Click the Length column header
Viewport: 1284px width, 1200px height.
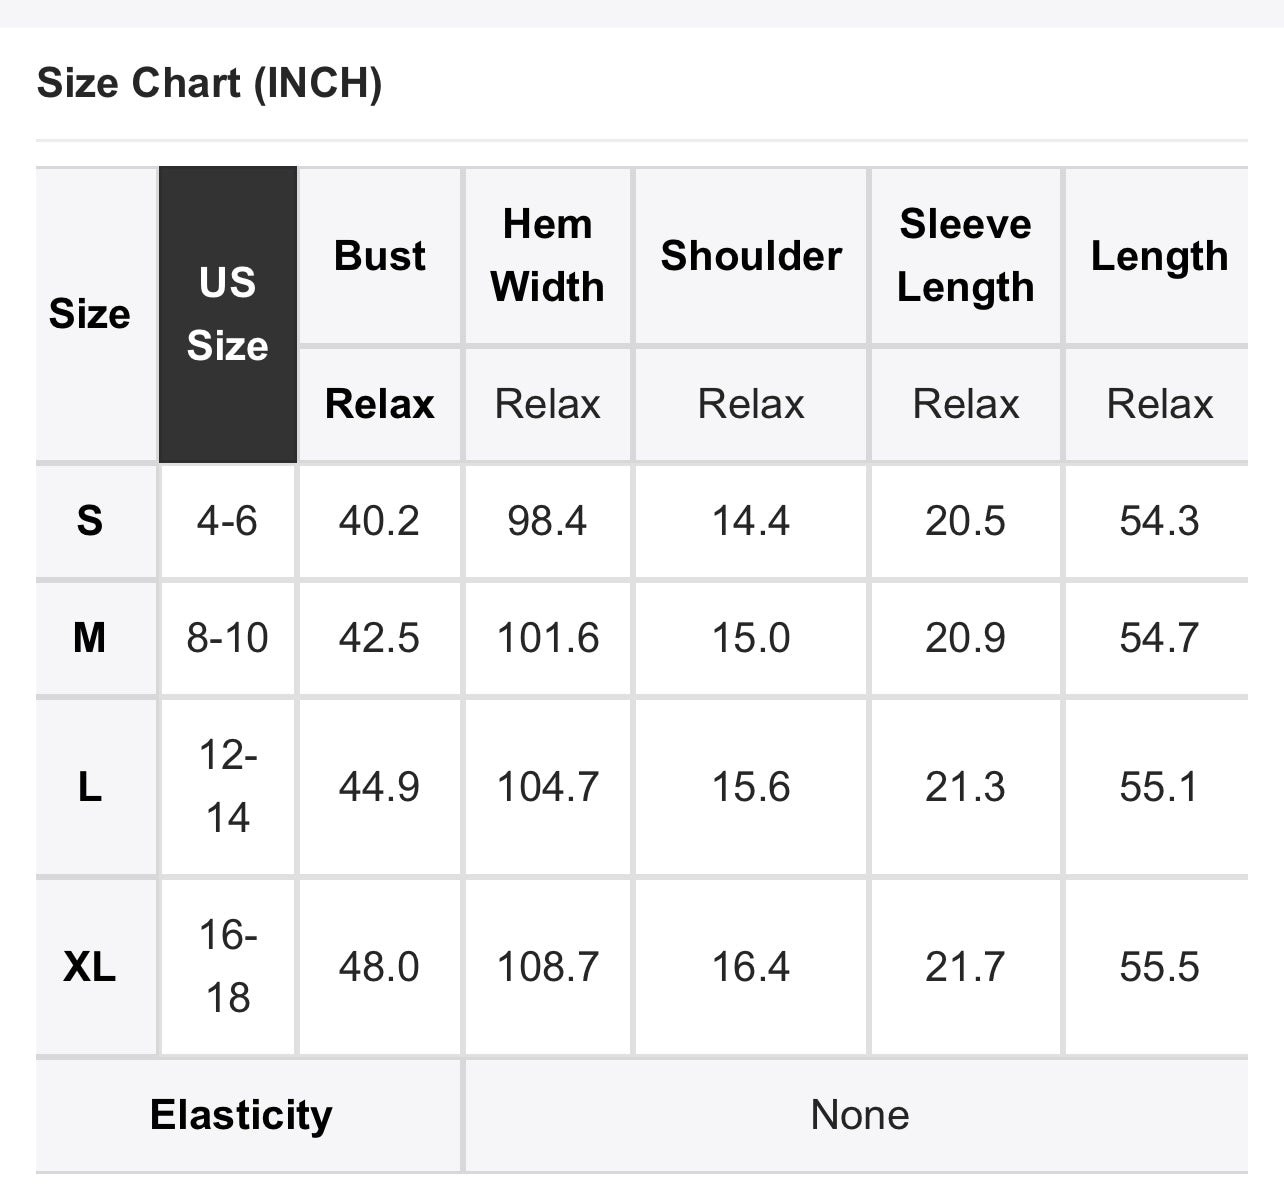[x=1159, y=256]
